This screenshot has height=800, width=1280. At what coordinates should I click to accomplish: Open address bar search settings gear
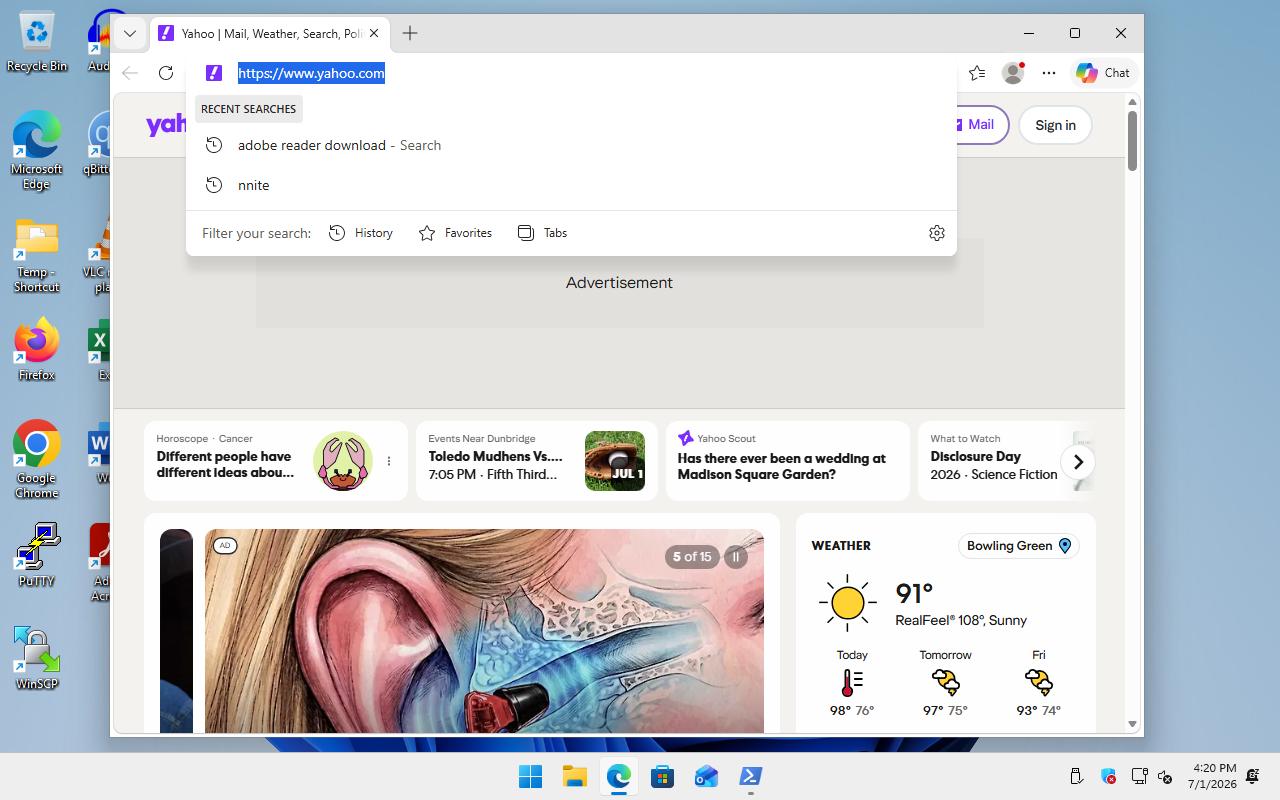937,233
